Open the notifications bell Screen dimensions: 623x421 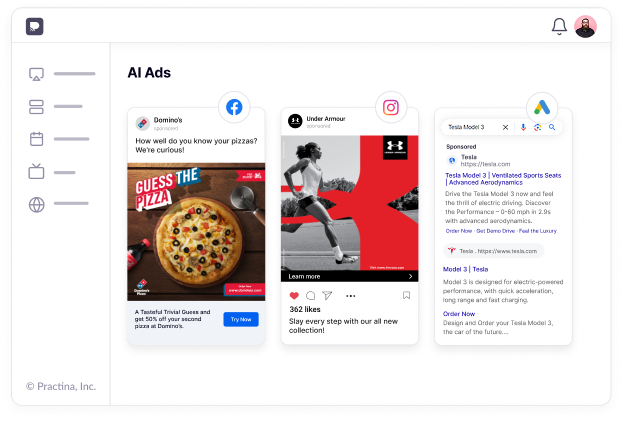[559, 27]
